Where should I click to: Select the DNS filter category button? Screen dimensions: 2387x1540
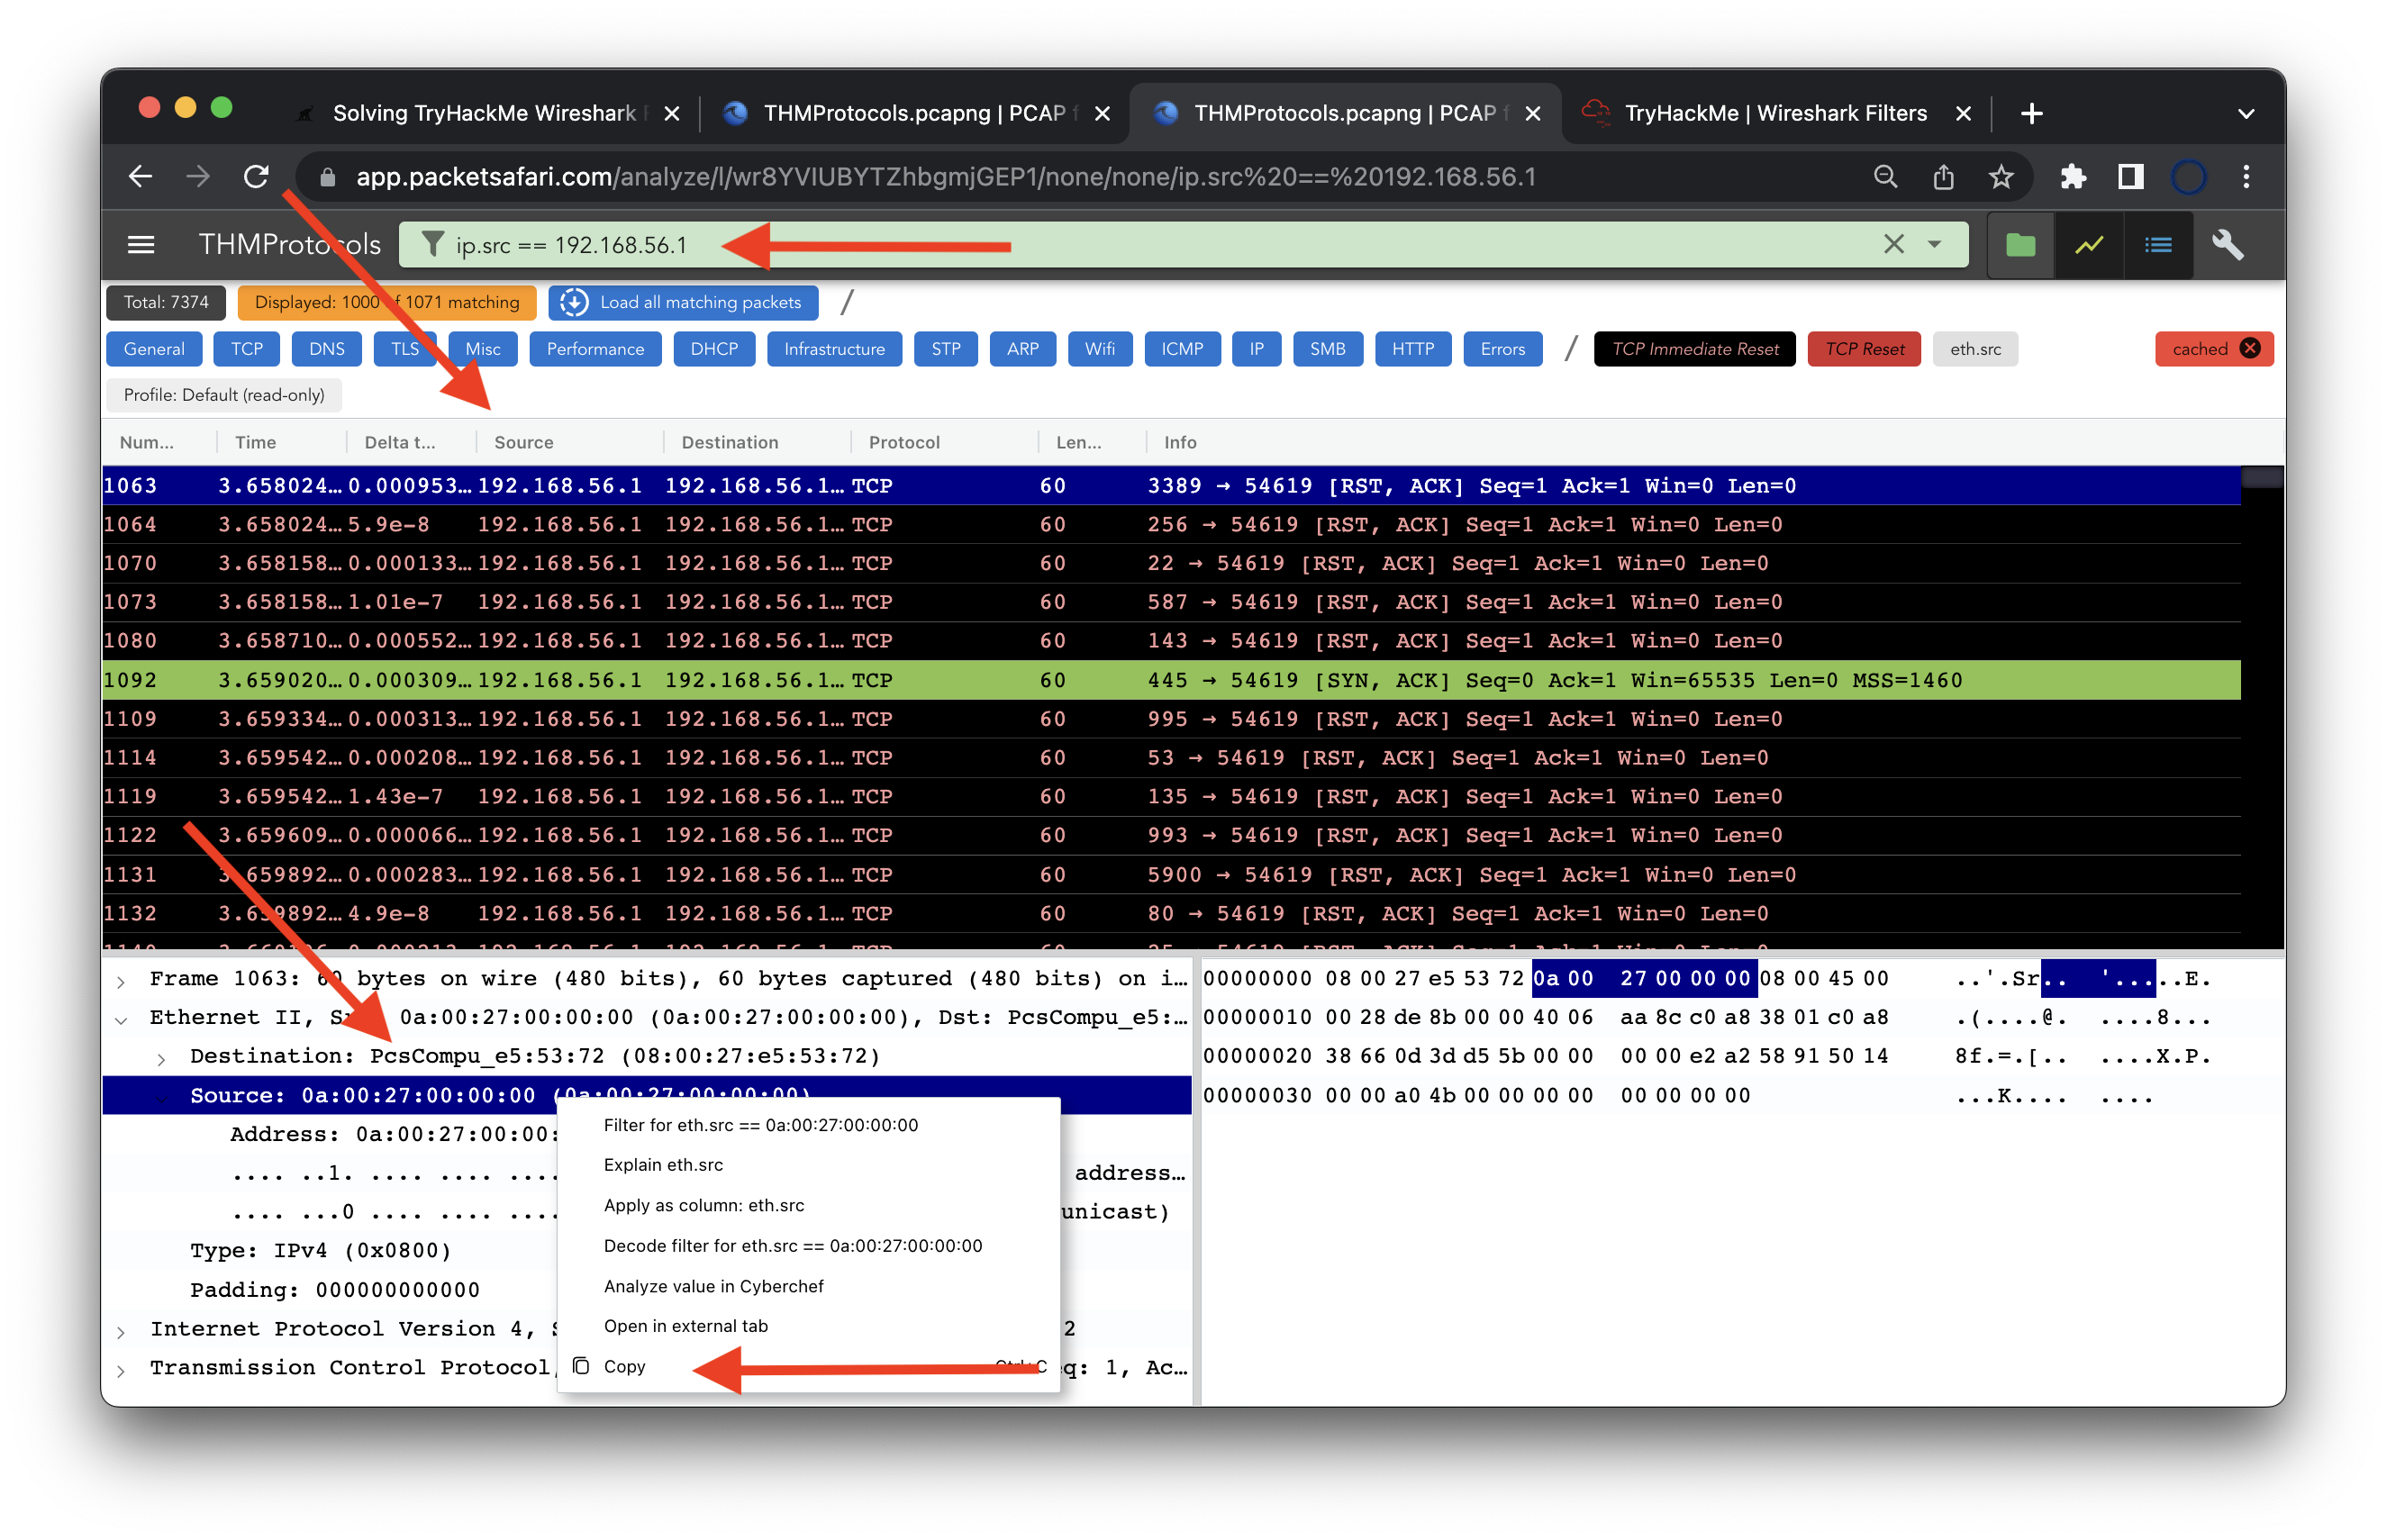pos(327,349)
